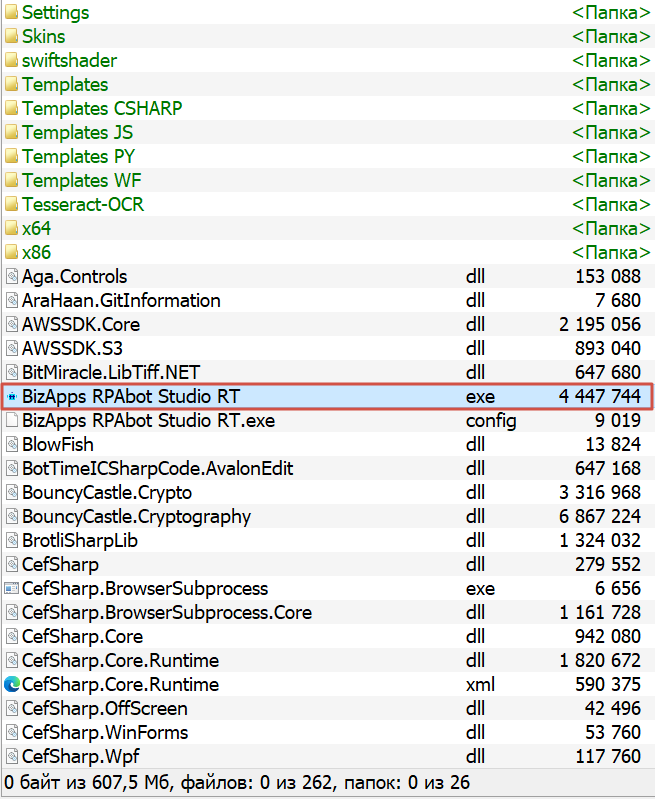Screen dimensions: 655x799
Task: Click the Skins folder icon
Action: (x=11, y=36)
